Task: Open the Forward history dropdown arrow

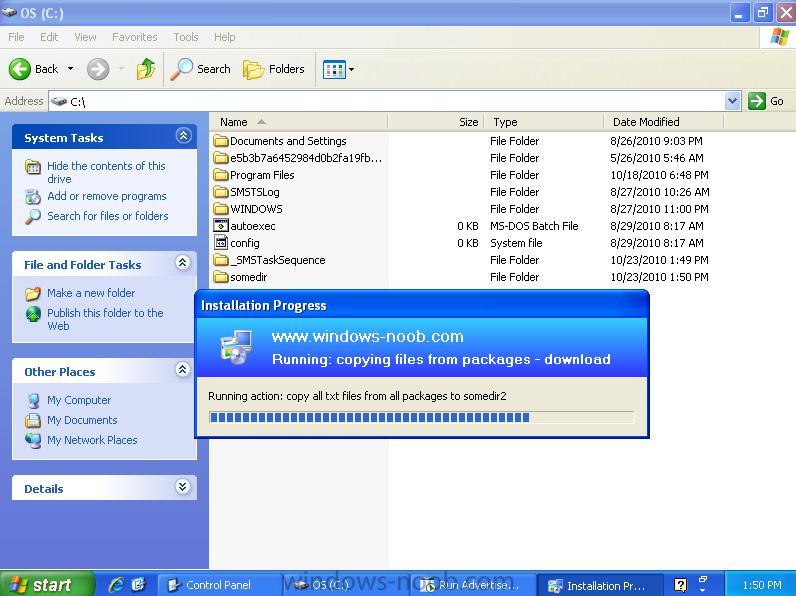Action: pos(121,69)
